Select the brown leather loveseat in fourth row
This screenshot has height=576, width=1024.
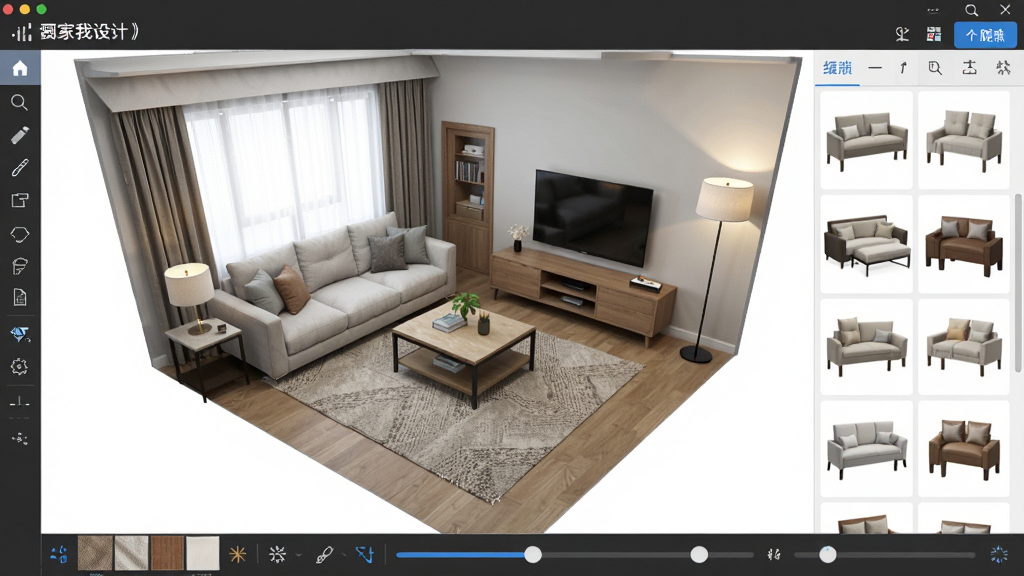[x=964, y=449]
